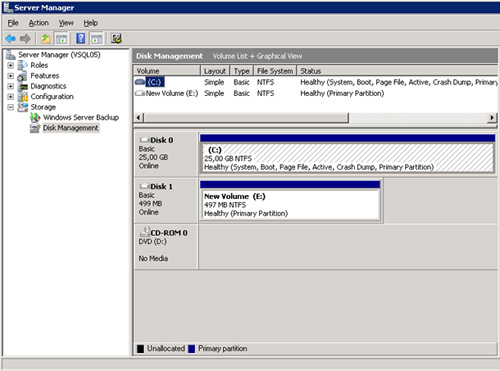Click the 'Unallocated' legend label

[x=166, y=349]
